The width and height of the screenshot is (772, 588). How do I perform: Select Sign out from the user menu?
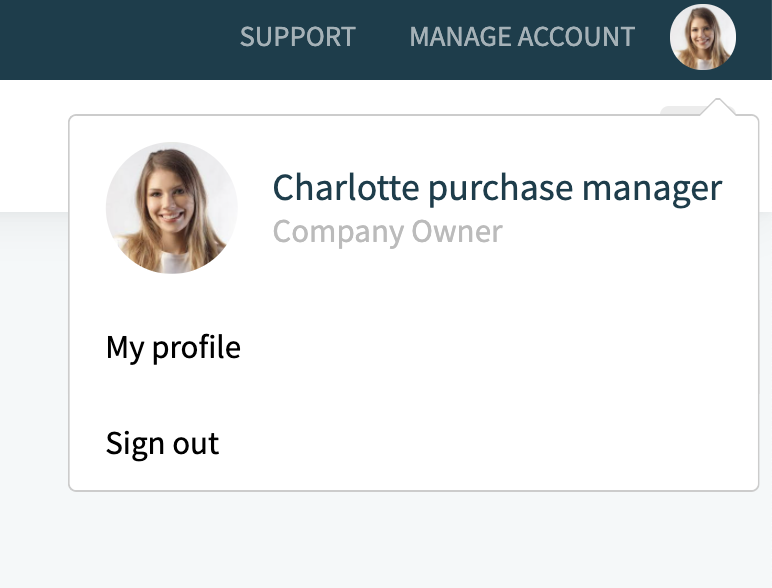162,444
